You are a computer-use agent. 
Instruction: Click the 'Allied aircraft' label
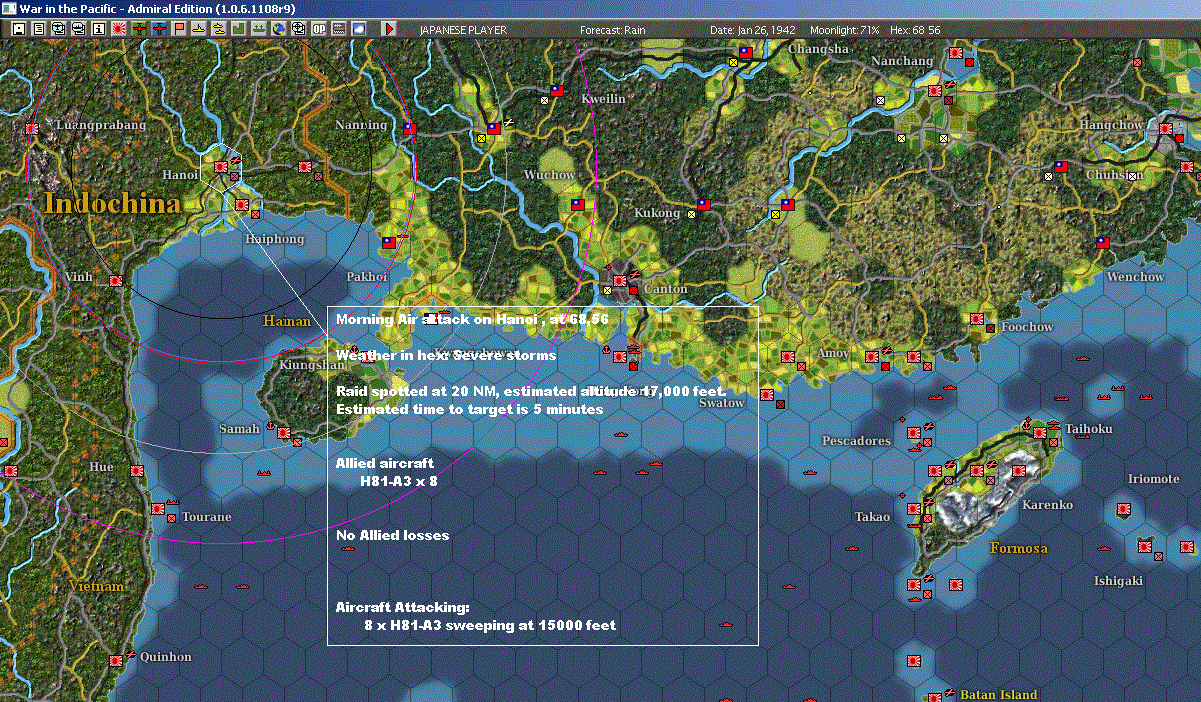(x=385, y=463)
